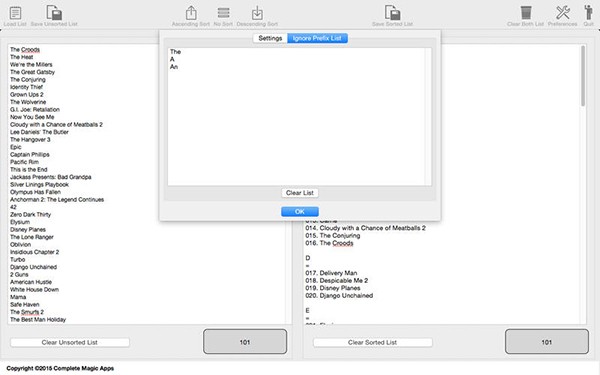Click 'Silver Linings Playbook' entry
The image size is (600, 375).
point(39,184)
